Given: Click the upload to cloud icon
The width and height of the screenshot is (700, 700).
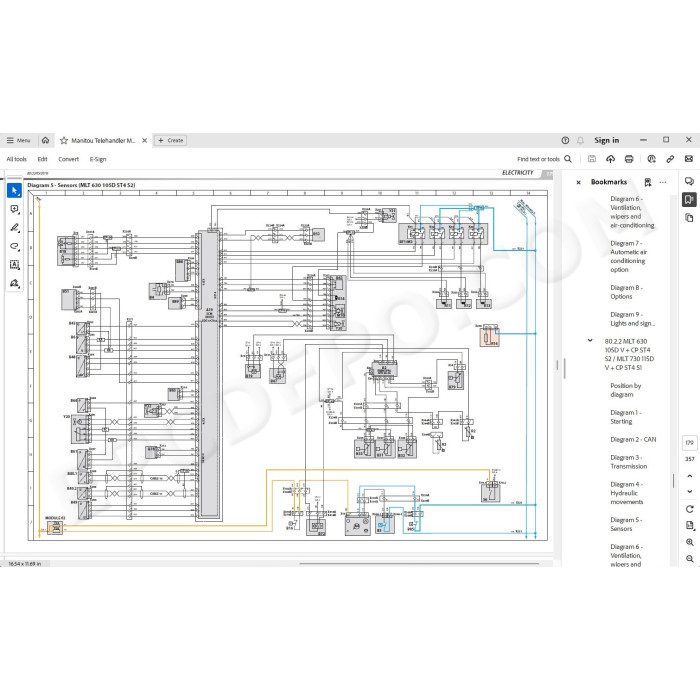Looking at the screenshot, I should click(610, 158).
